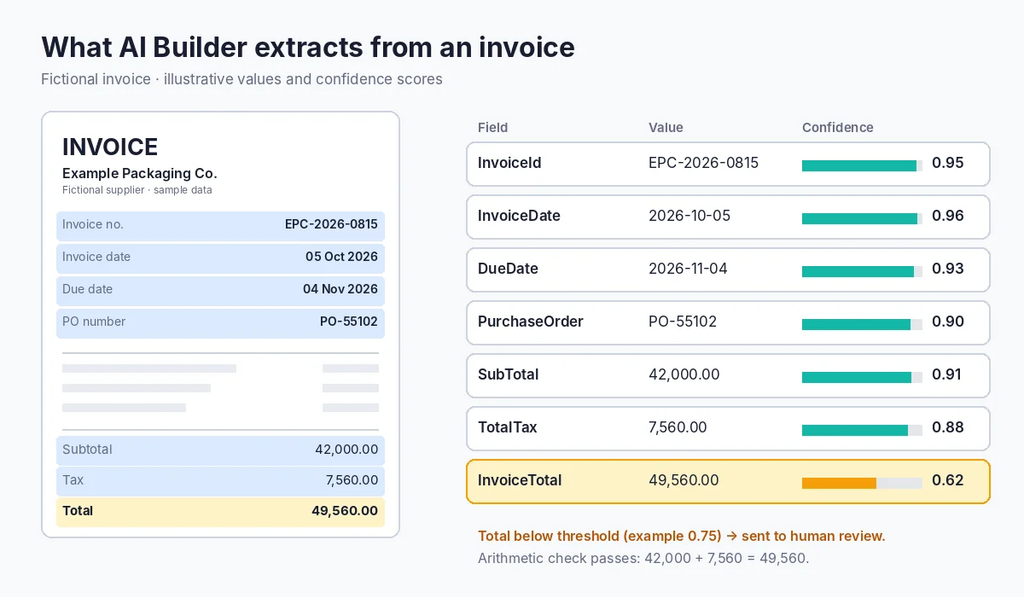Click extracted value 2026-11-04
Viewport: 1024px width, 597px height.
click(688, 268)
